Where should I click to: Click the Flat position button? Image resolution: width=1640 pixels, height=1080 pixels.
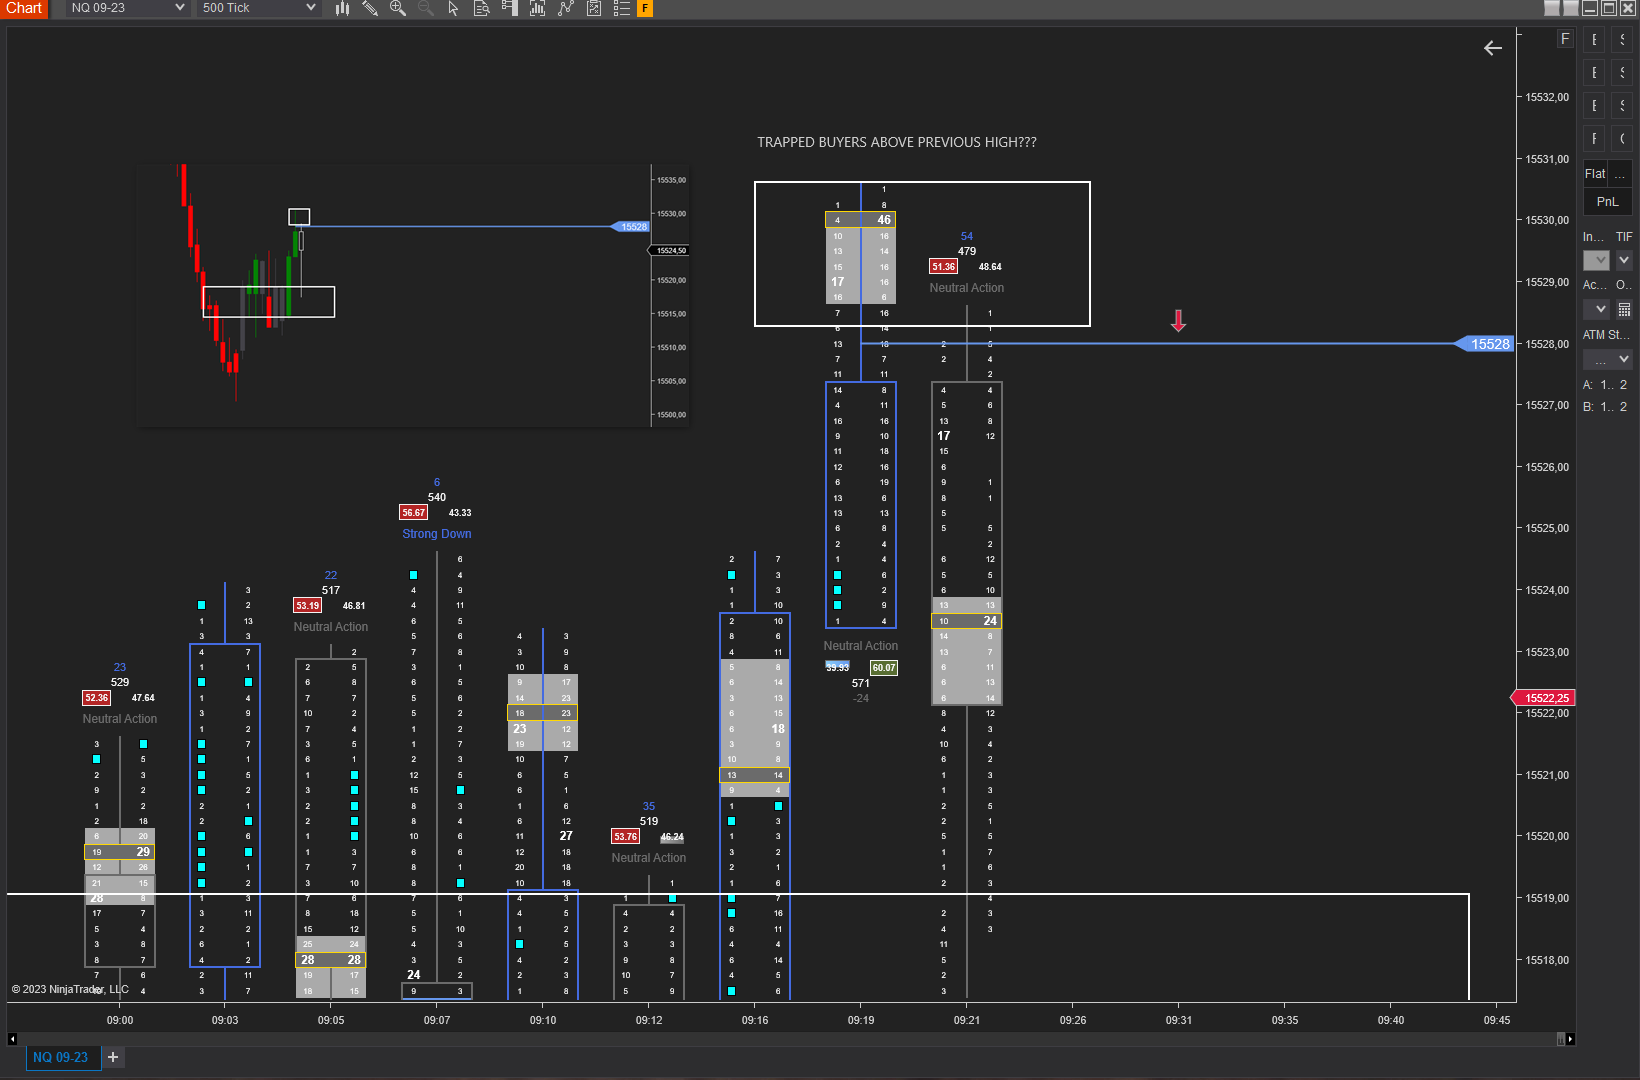(x=1595, y=174)
